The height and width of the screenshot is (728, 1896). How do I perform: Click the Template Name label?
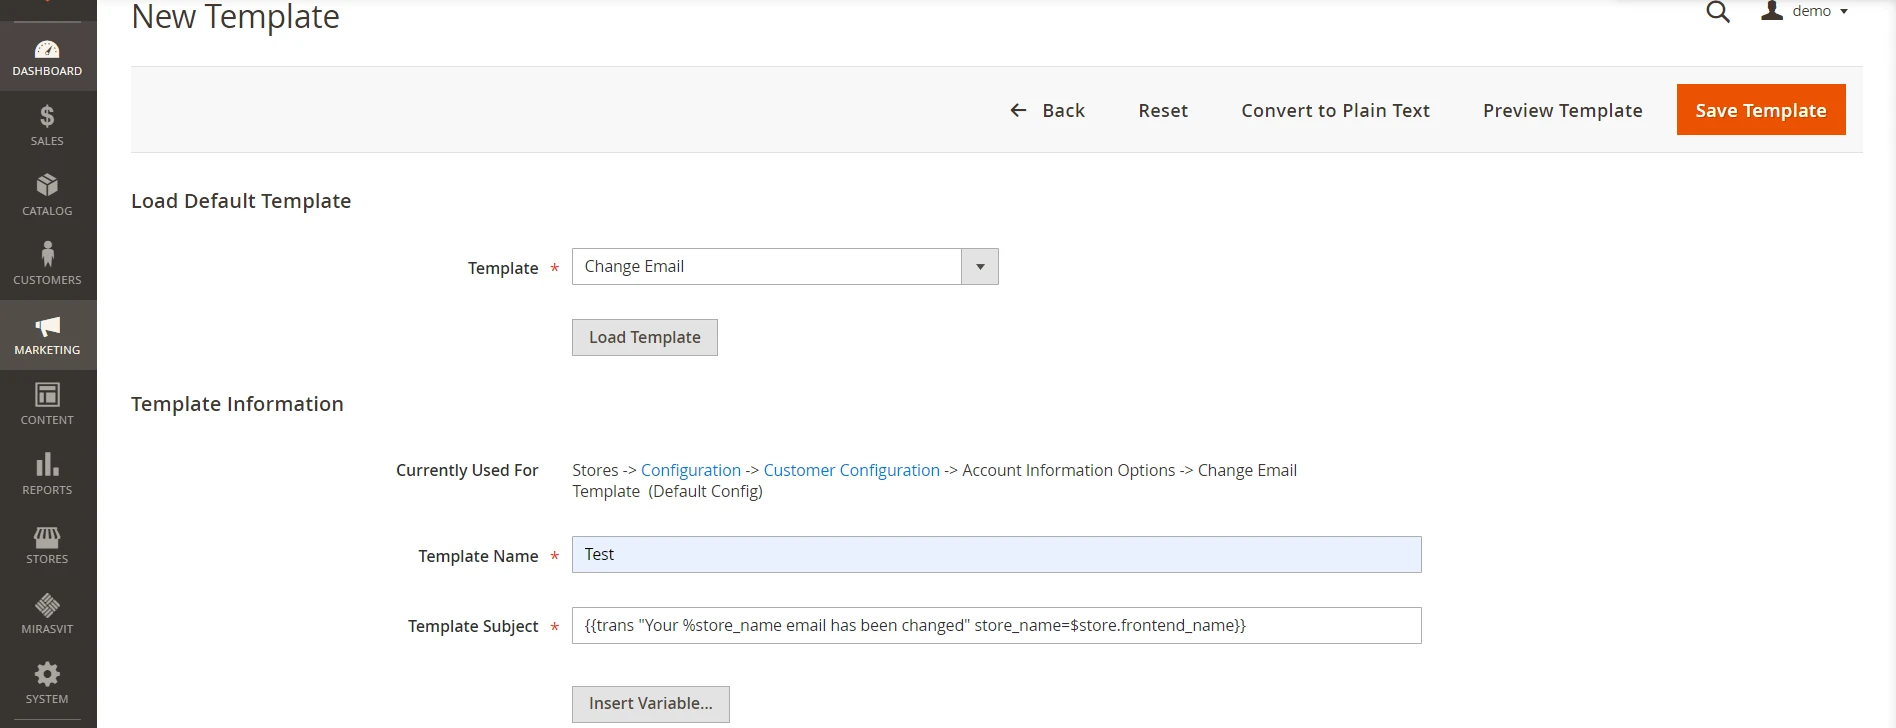[478, 556]
